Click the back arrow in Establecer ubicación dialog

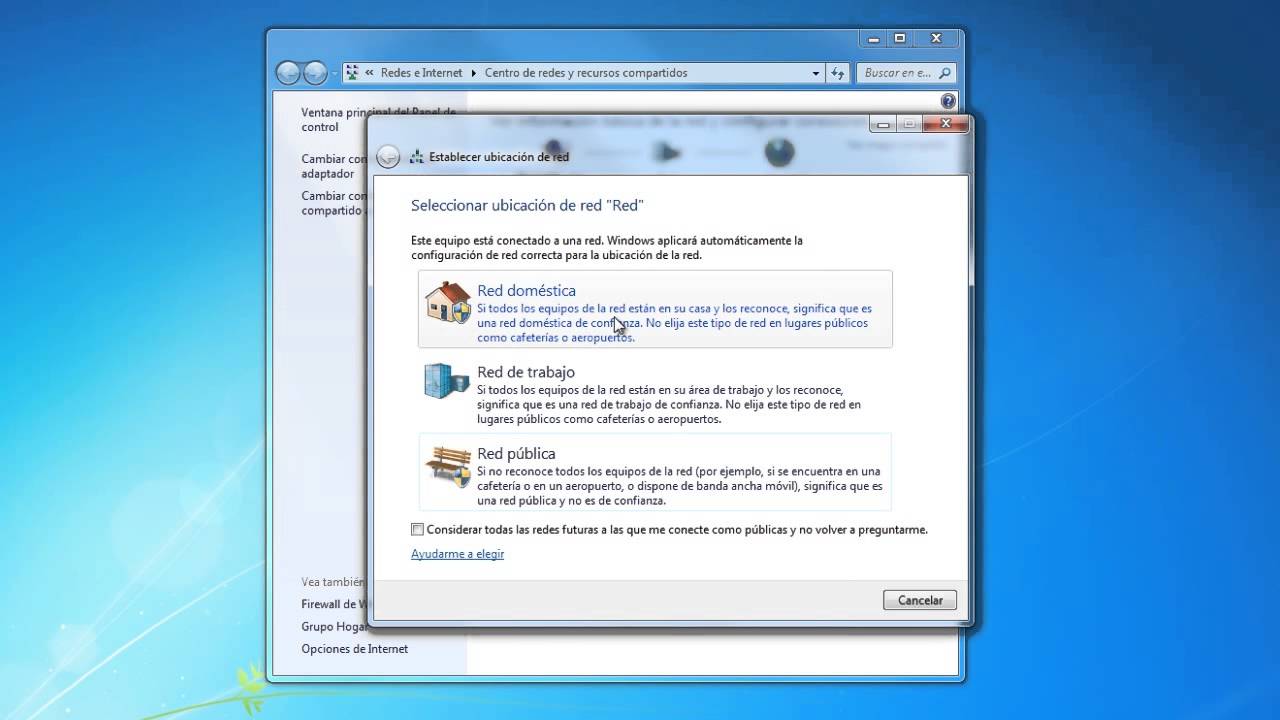tap(389, 157)
